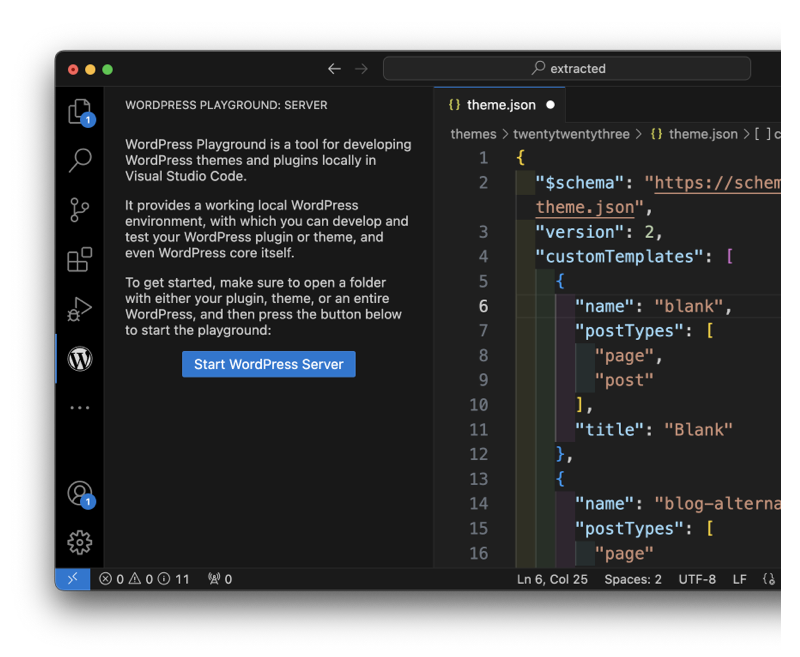Viewport: 800px width, 657px height.
Task: Open additional views with ellipsis icon
Action: pos(80,407)
